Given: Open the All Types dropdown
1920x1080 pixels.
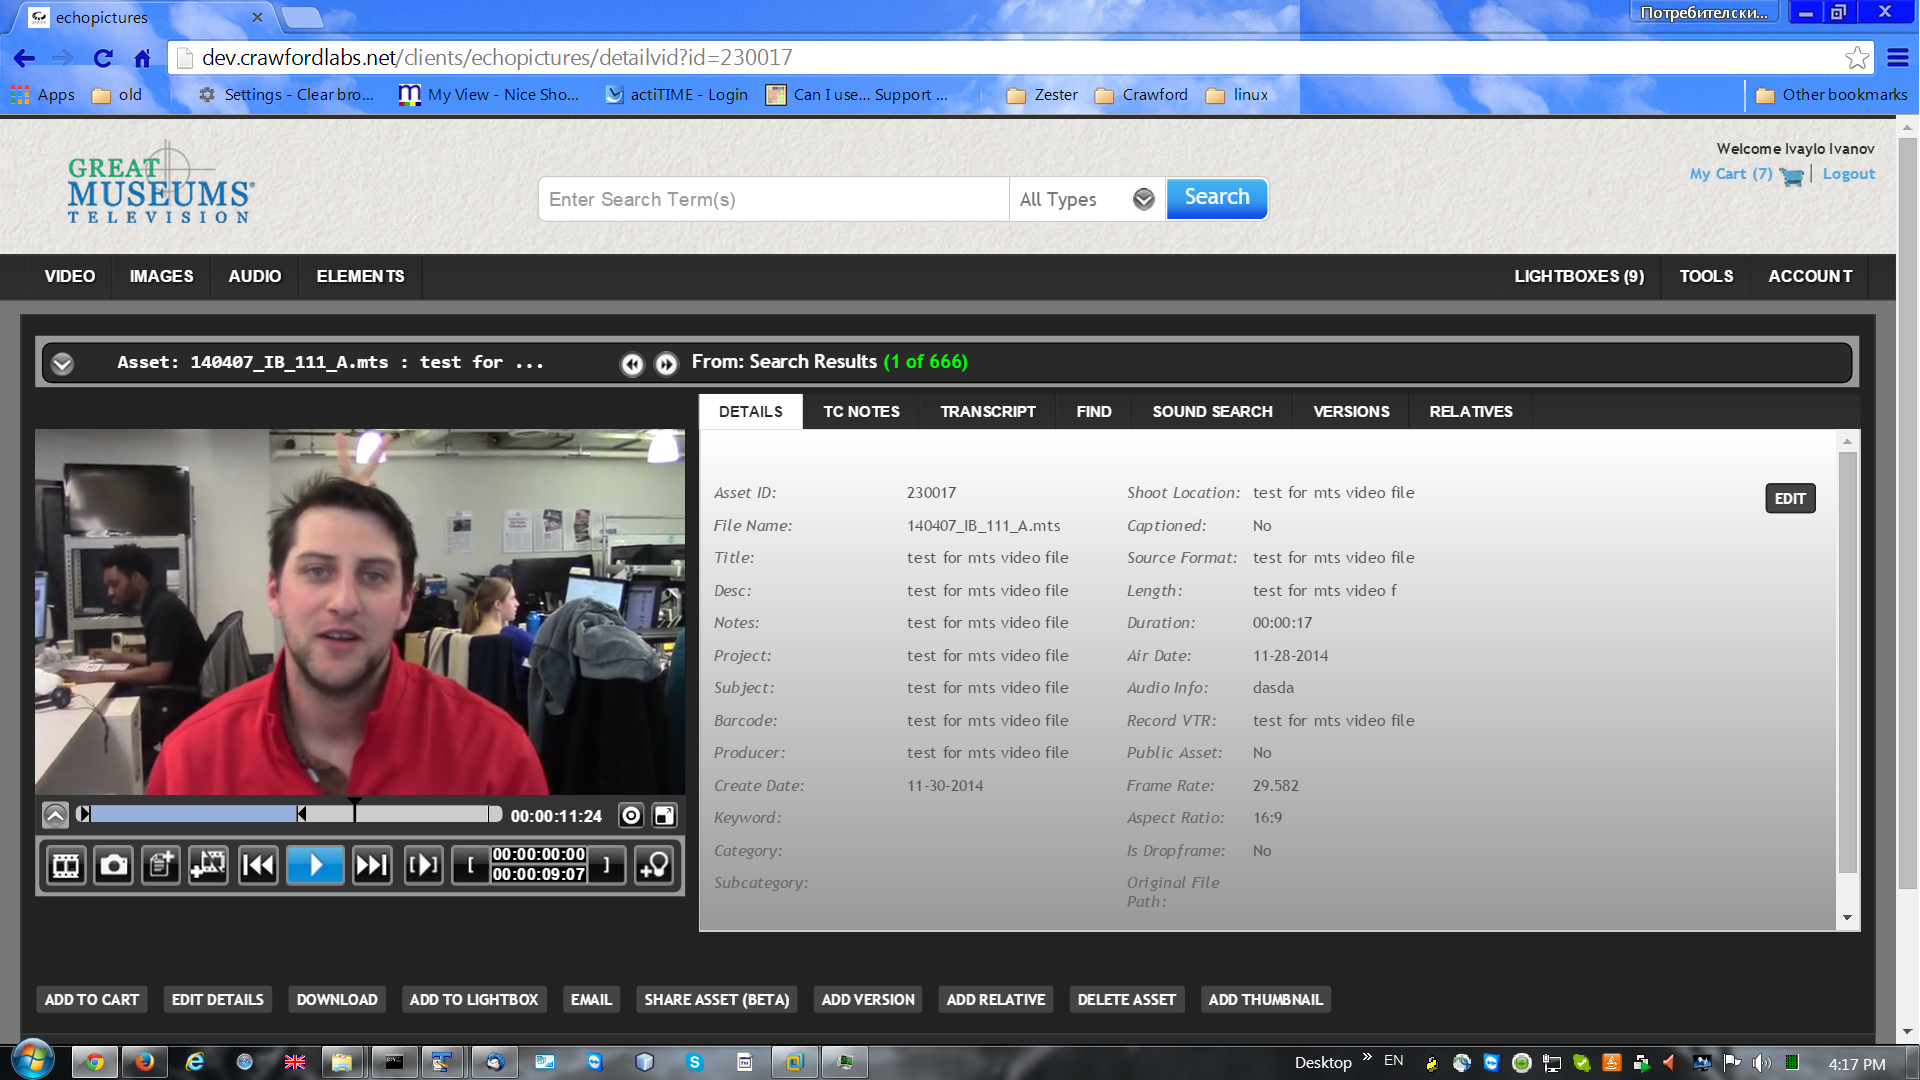Looking at the screenshot, I should (1087, 199).
